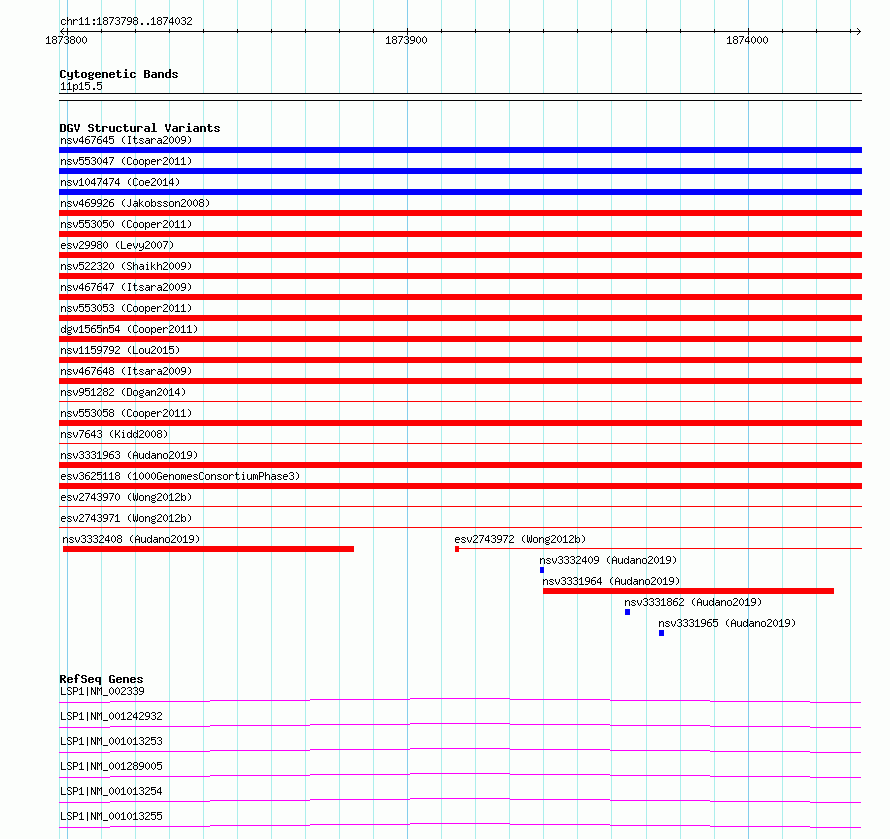Screen dimensions: 890x839
Task: Open nsv553058 (Cooper2011) variant
Action: [x=126, y=413]
